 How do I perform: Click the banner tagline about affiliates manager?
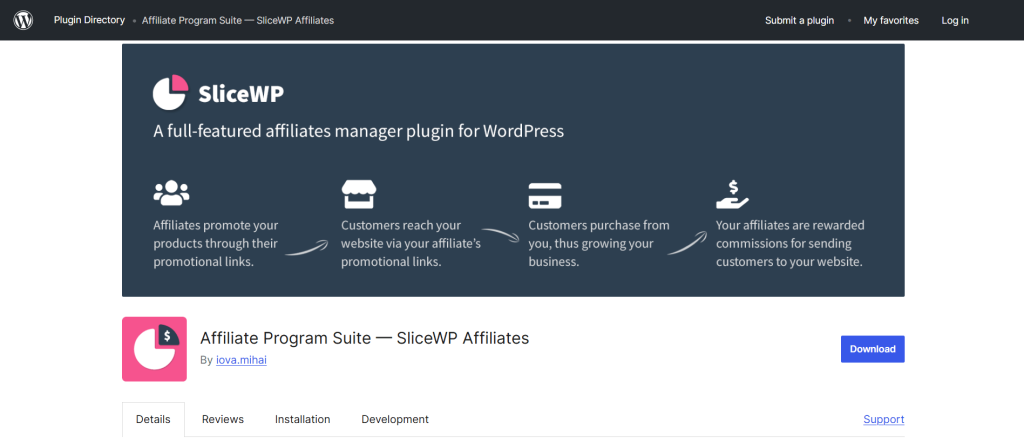(359, 131)
